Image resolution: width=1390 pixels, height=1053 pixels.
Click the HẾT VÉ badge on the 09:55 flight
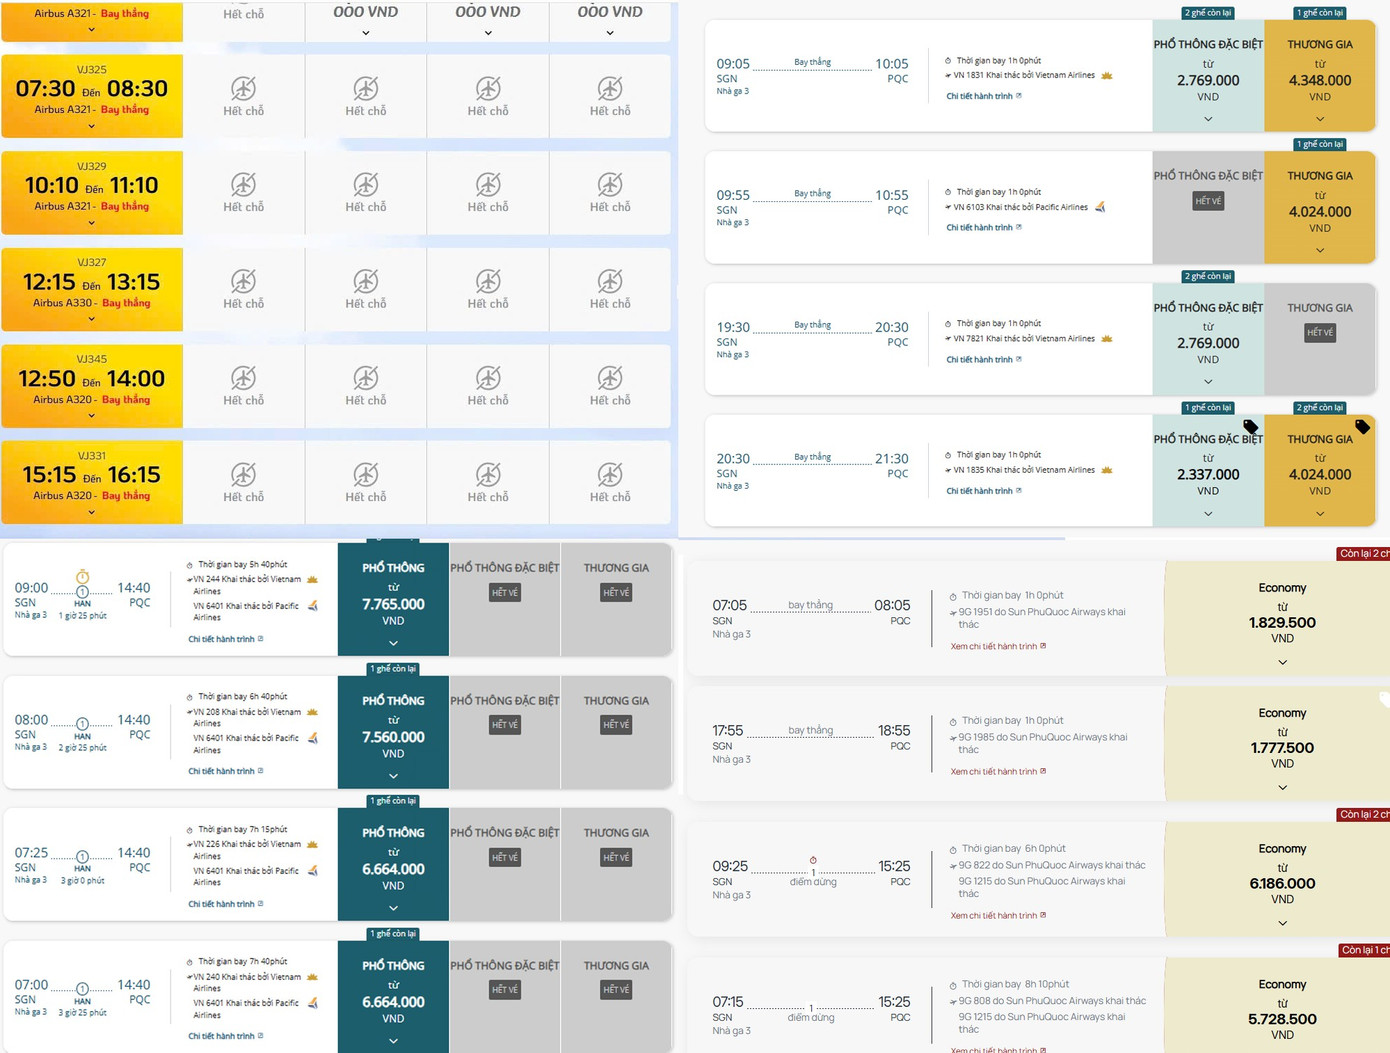pyautogui.click(x=1208, y=201)
